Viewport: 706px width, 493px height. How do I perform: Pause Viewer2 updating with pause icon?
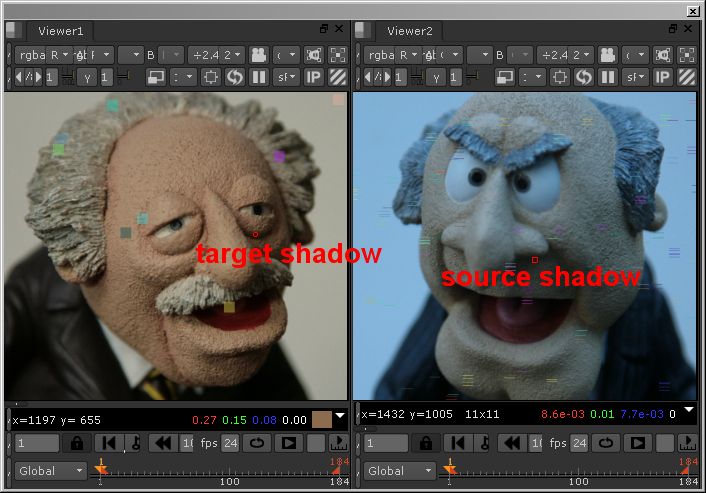(x=608, y=77)
